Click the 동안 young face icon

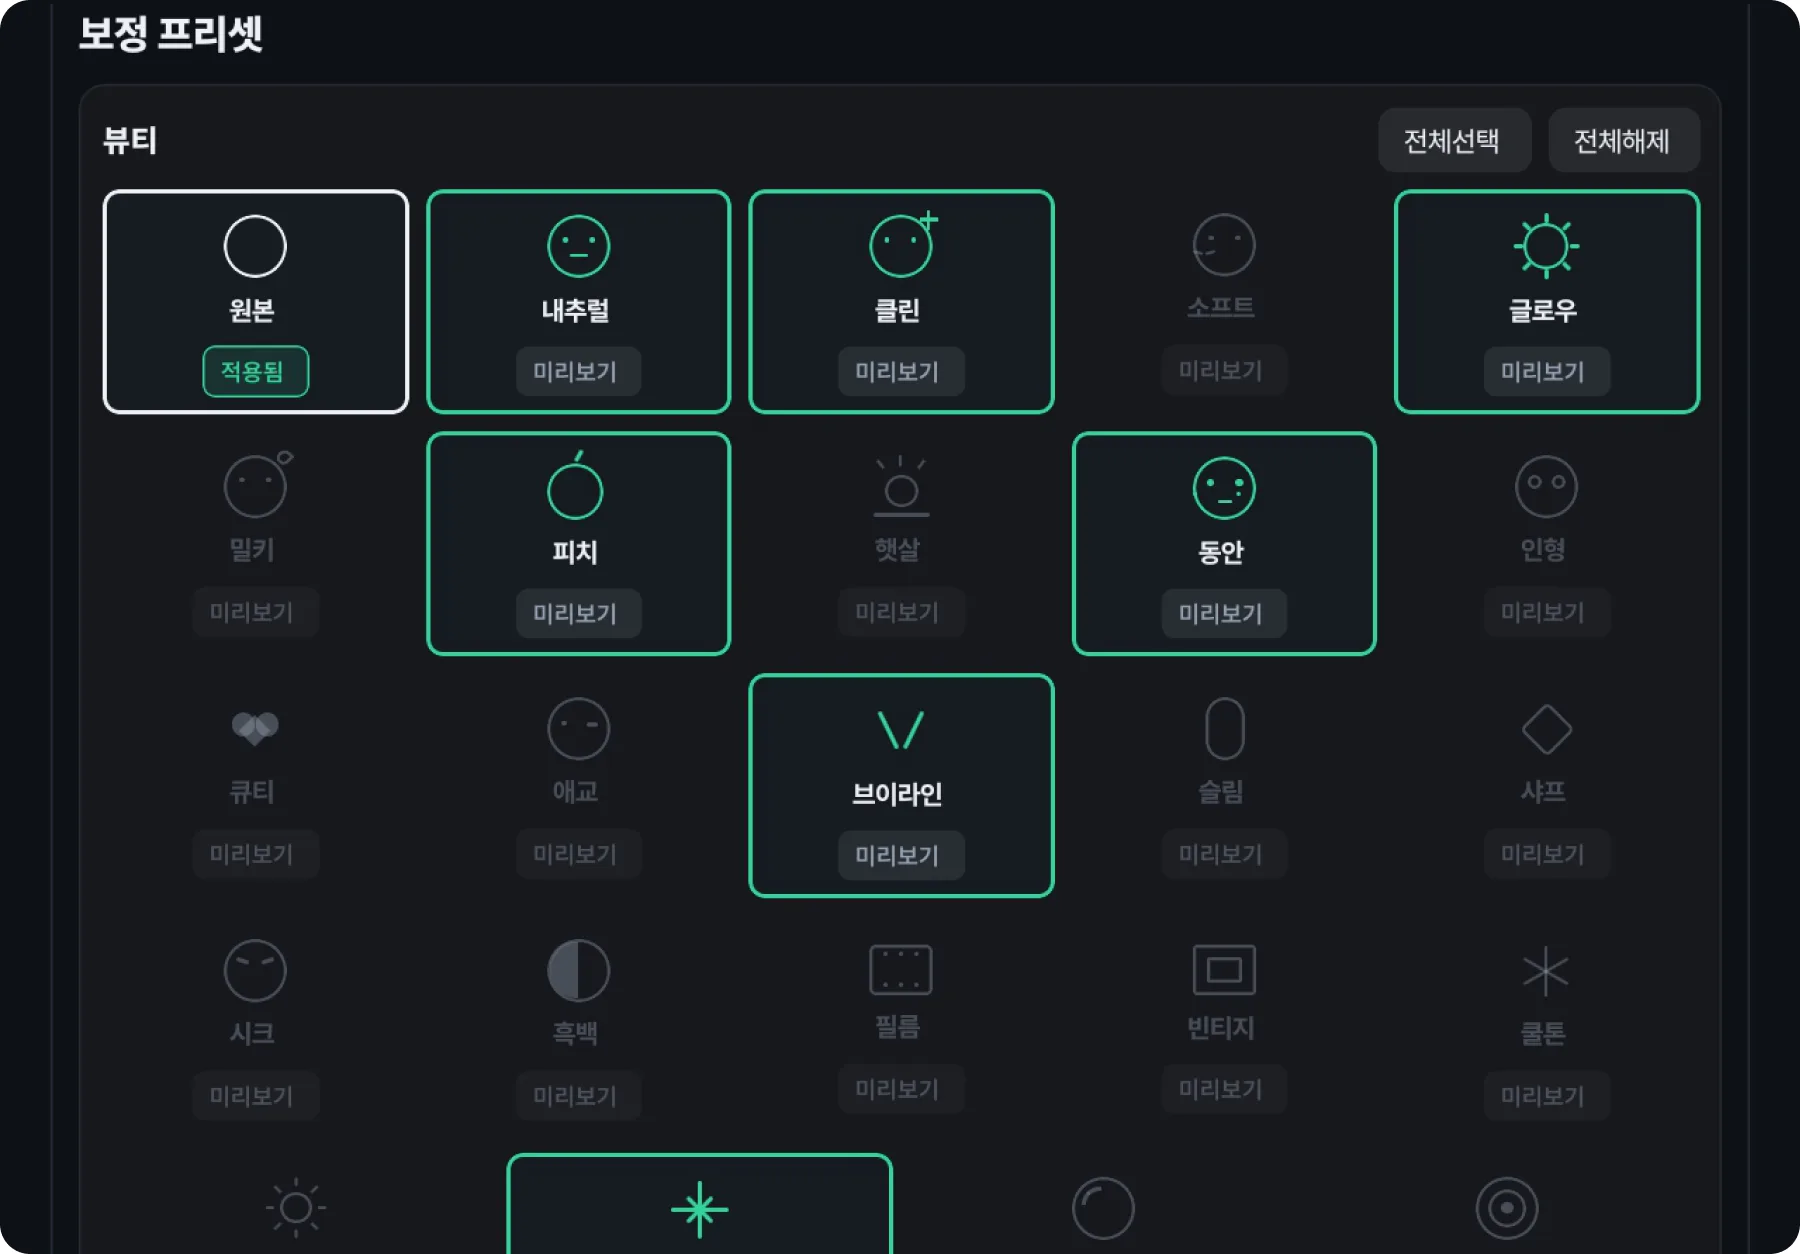click(x=1224, y=488)
